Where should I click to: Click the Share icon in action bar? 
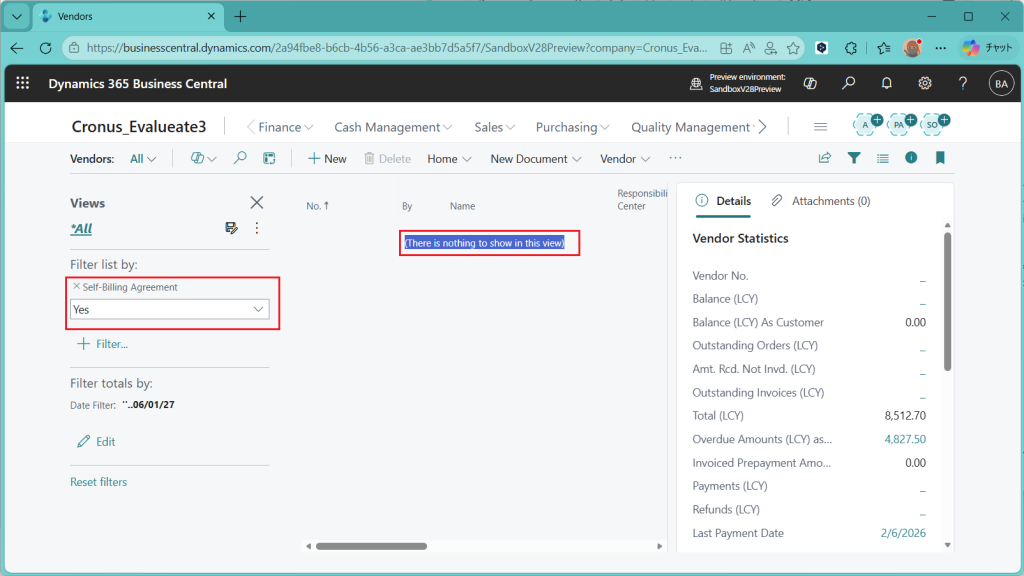click(825, 158)
